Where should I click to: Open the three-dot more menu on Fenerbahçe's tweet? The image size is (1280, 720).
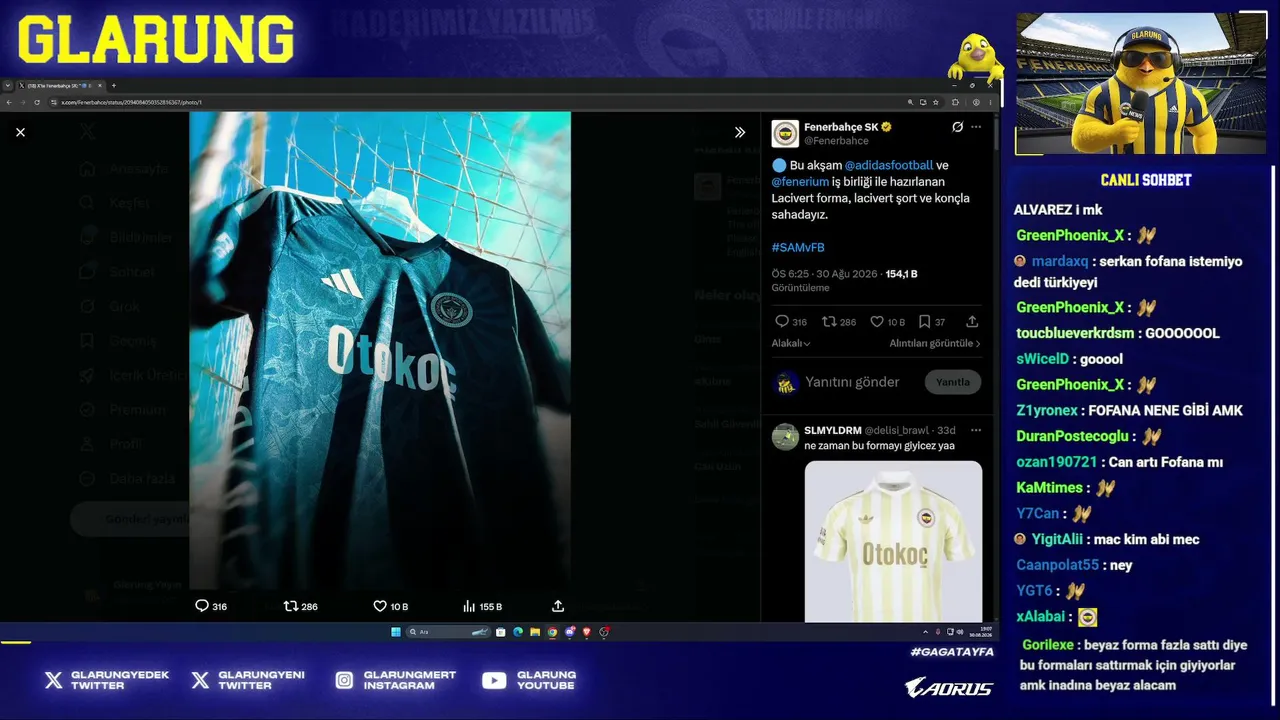point(976,127)
